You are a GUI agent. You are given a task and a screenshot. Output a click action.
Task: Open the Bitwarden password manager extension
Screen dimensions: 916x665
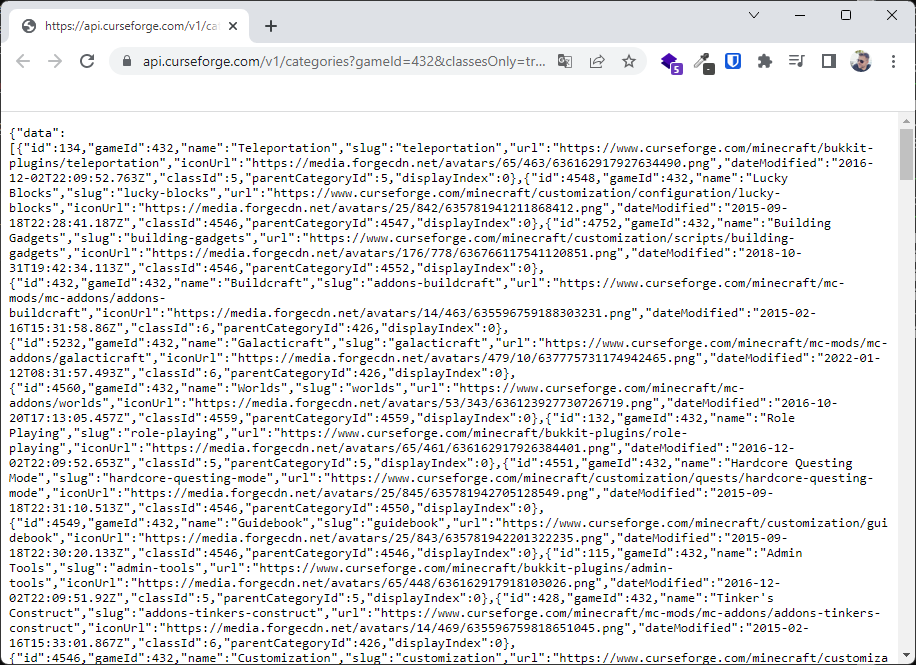(x=733, y=61)
